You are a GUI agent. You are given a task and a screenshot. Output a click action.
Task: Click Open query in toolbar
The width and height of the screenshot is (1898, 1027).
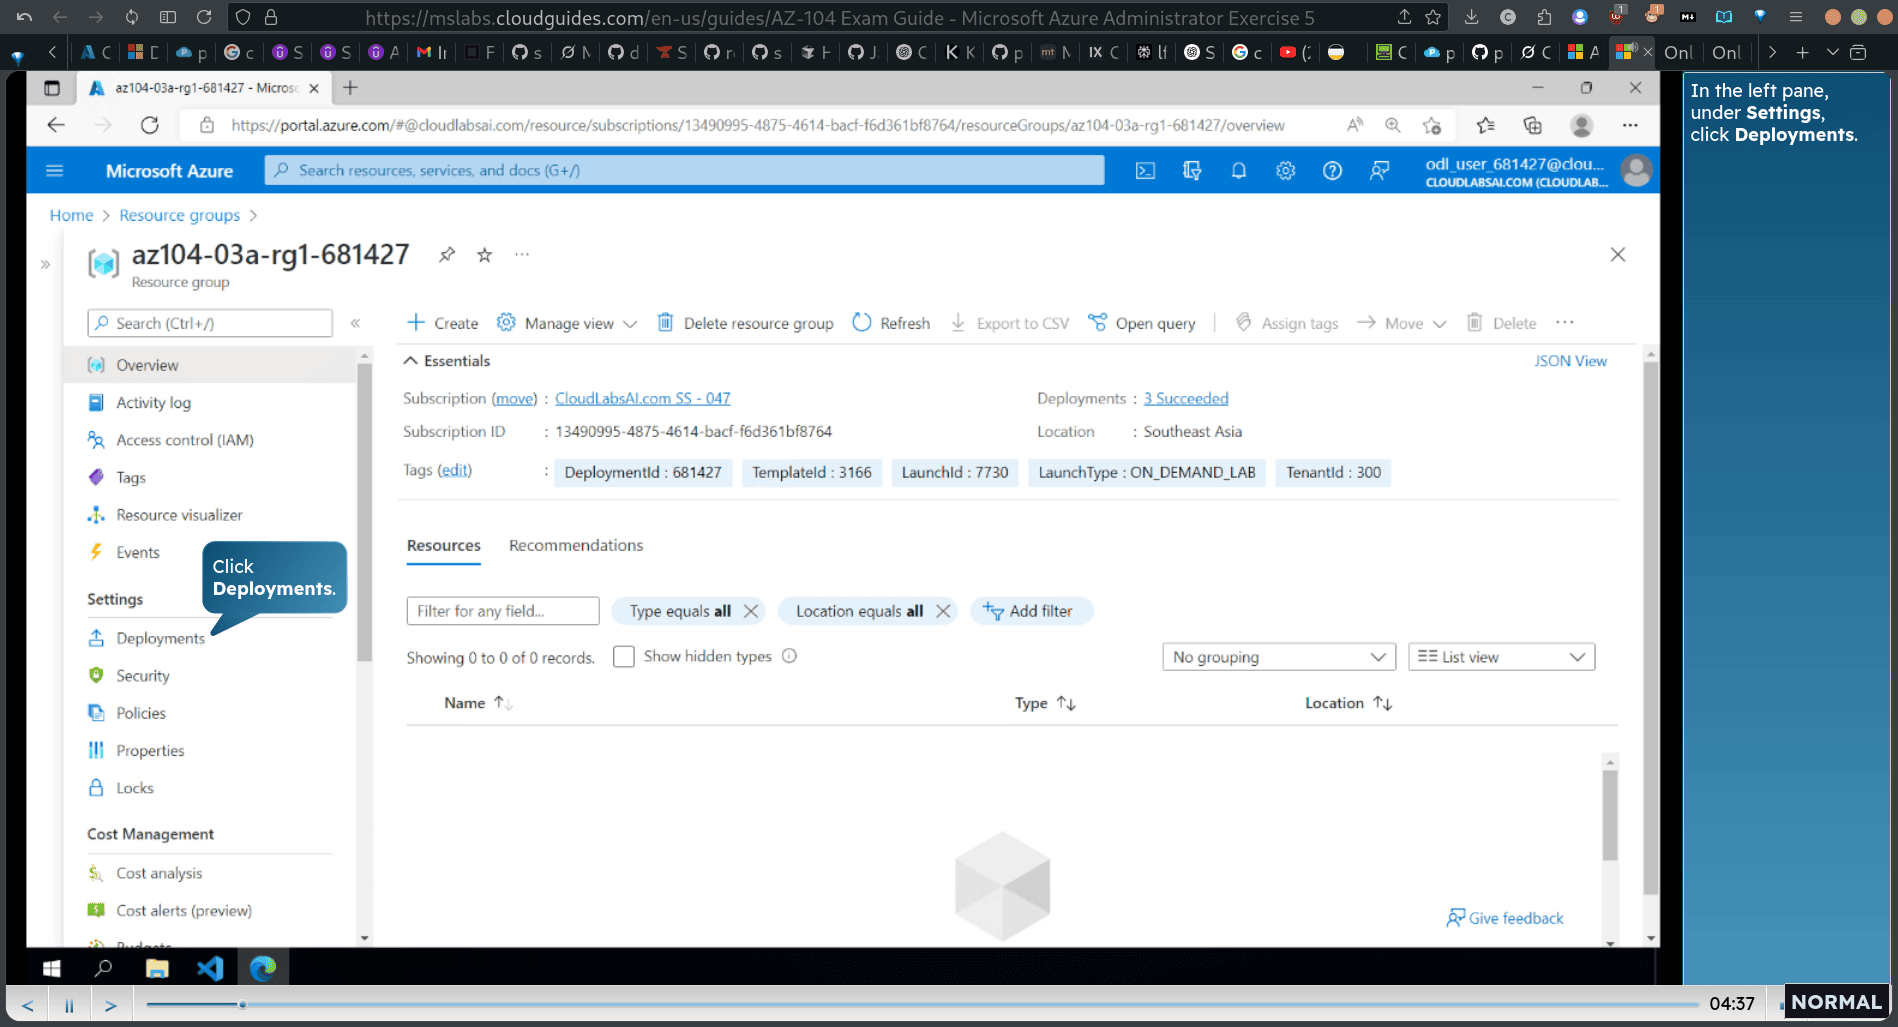(1142, 323)
